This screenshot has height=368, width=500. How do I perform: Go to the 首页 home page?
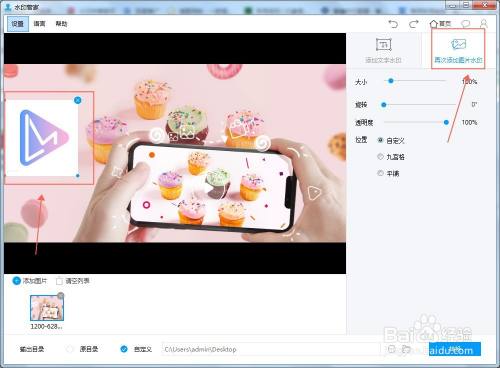point(440,24)
